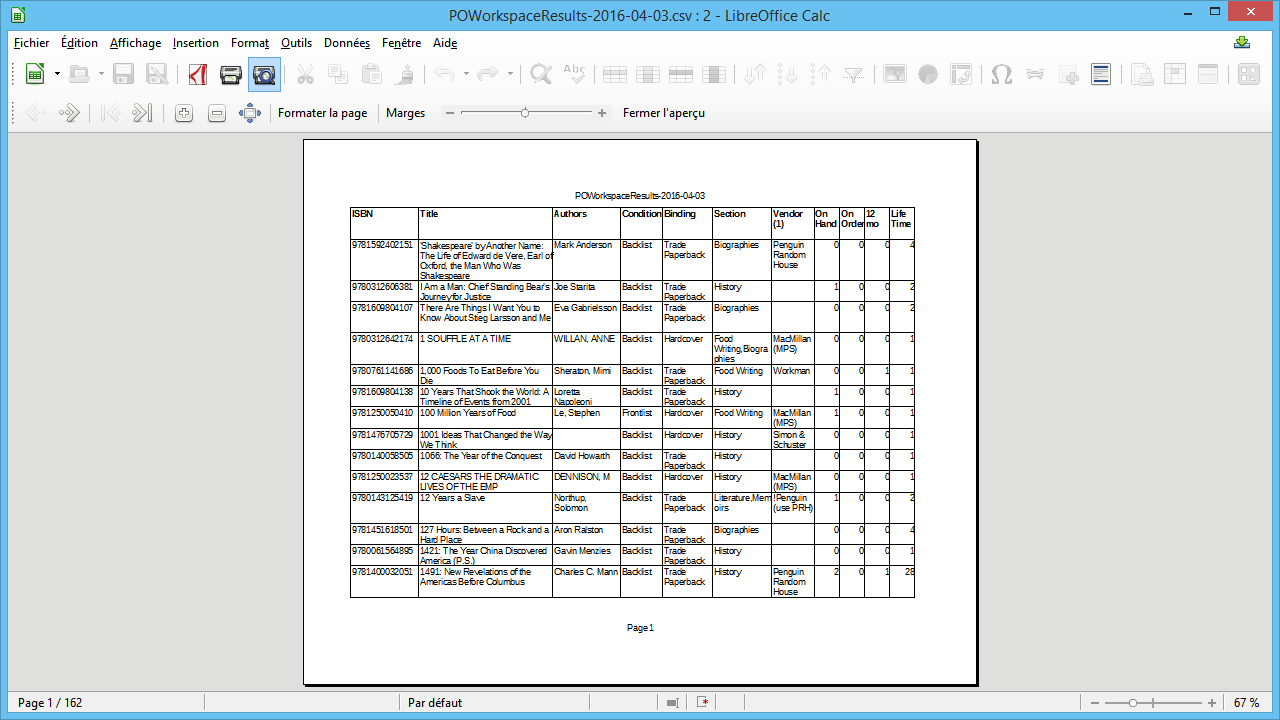Click the Redo arrow icon
Image resolution: width=1280 pixels, height=720 pixels.
click(488, 74)
